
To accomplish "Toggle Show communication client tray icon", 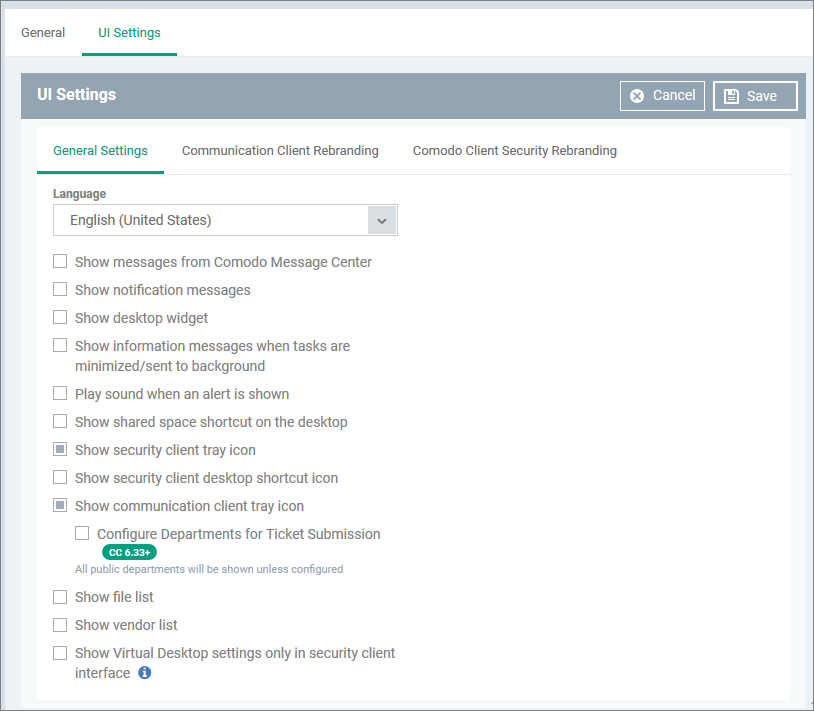I will (x=60, y=505).
